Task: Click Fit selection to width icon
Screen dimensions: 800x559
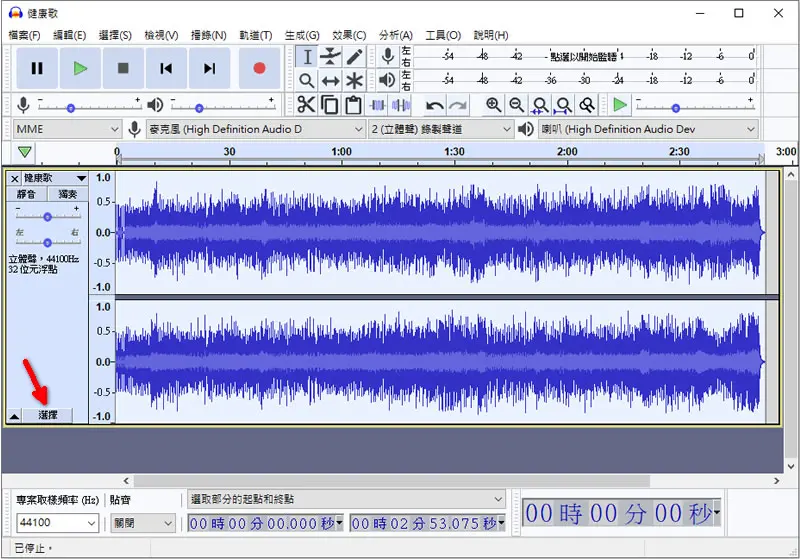Action: pos(540,105)
